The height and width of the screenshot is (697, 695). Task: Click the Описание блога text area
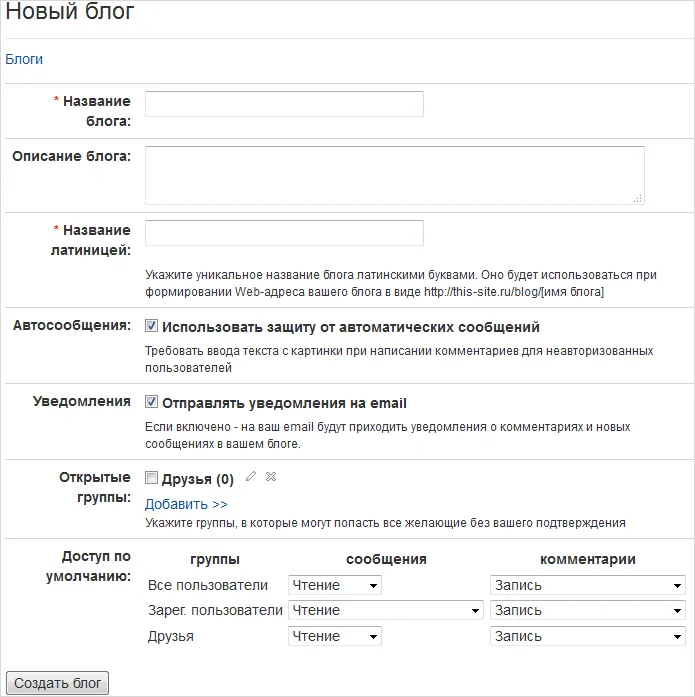coord(394,175)
